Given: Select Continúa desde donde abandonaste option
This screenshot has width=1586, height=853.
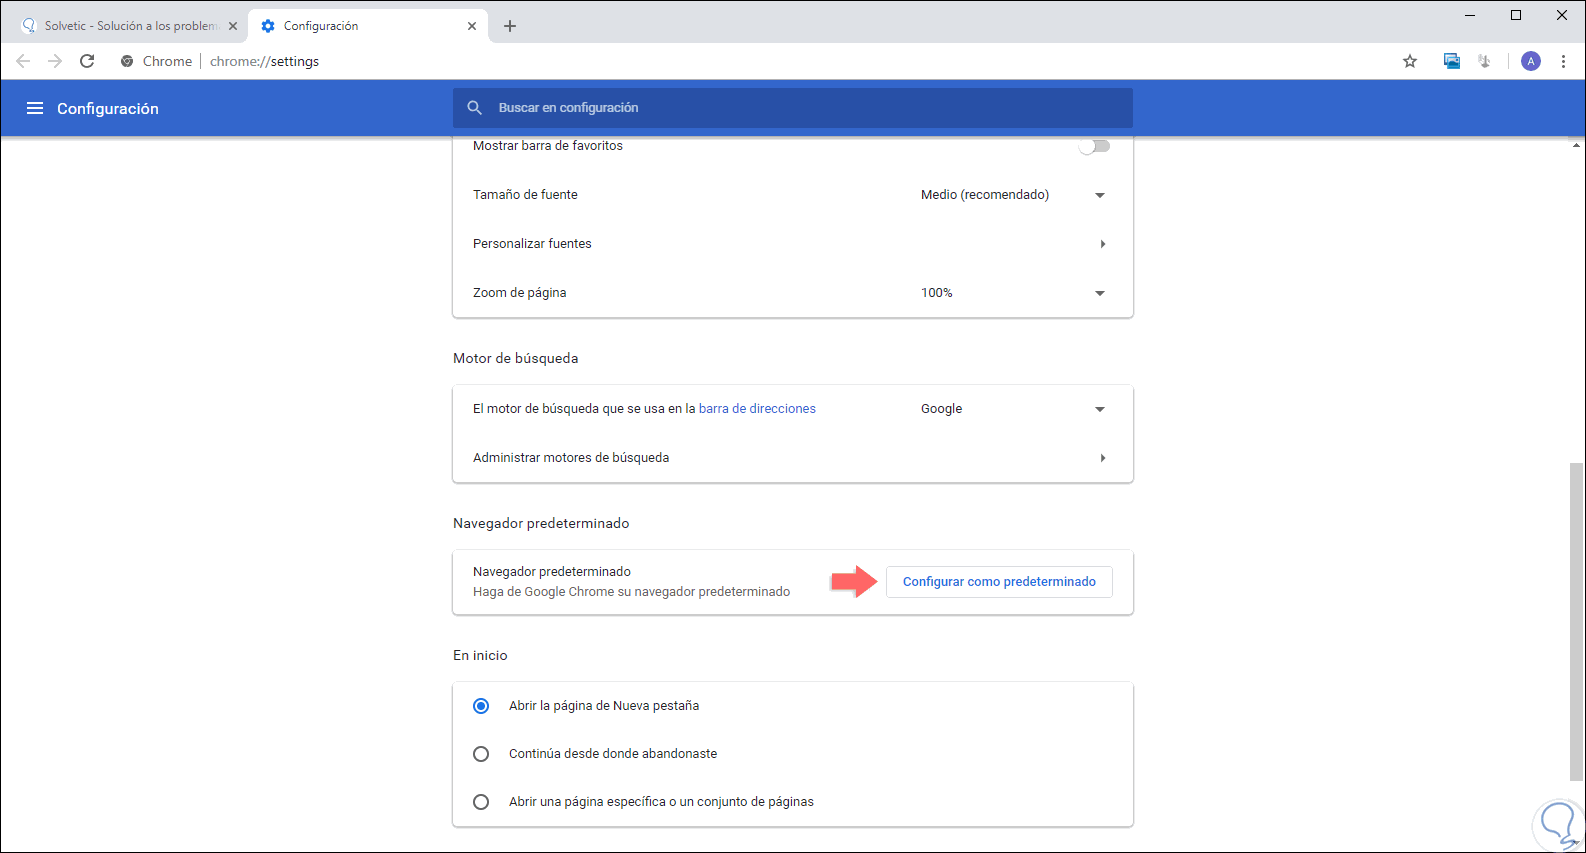Looking at the screenshot, I should 481,754.
